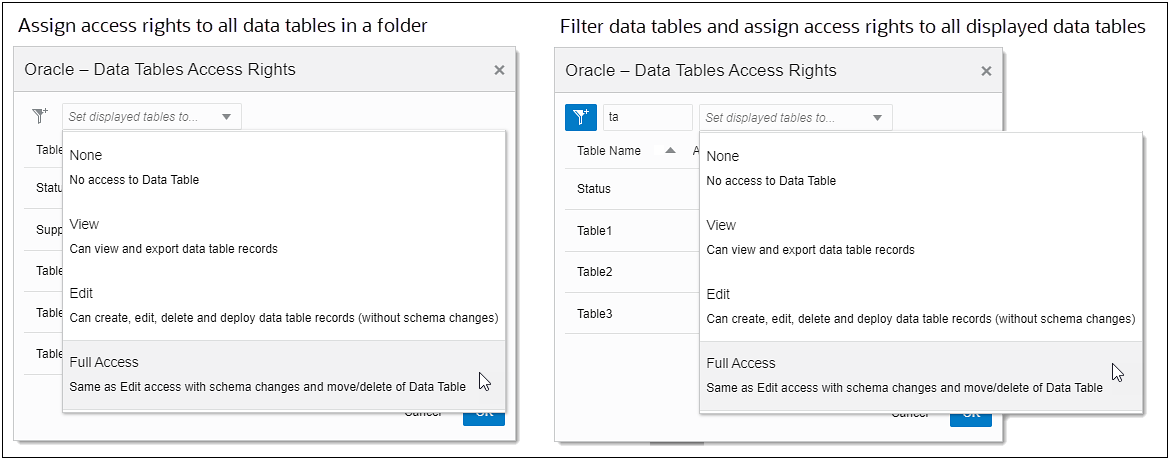Click the sort arrow beside Table Name
This screenshot has height=460, width=1170.
click(670, 151)
